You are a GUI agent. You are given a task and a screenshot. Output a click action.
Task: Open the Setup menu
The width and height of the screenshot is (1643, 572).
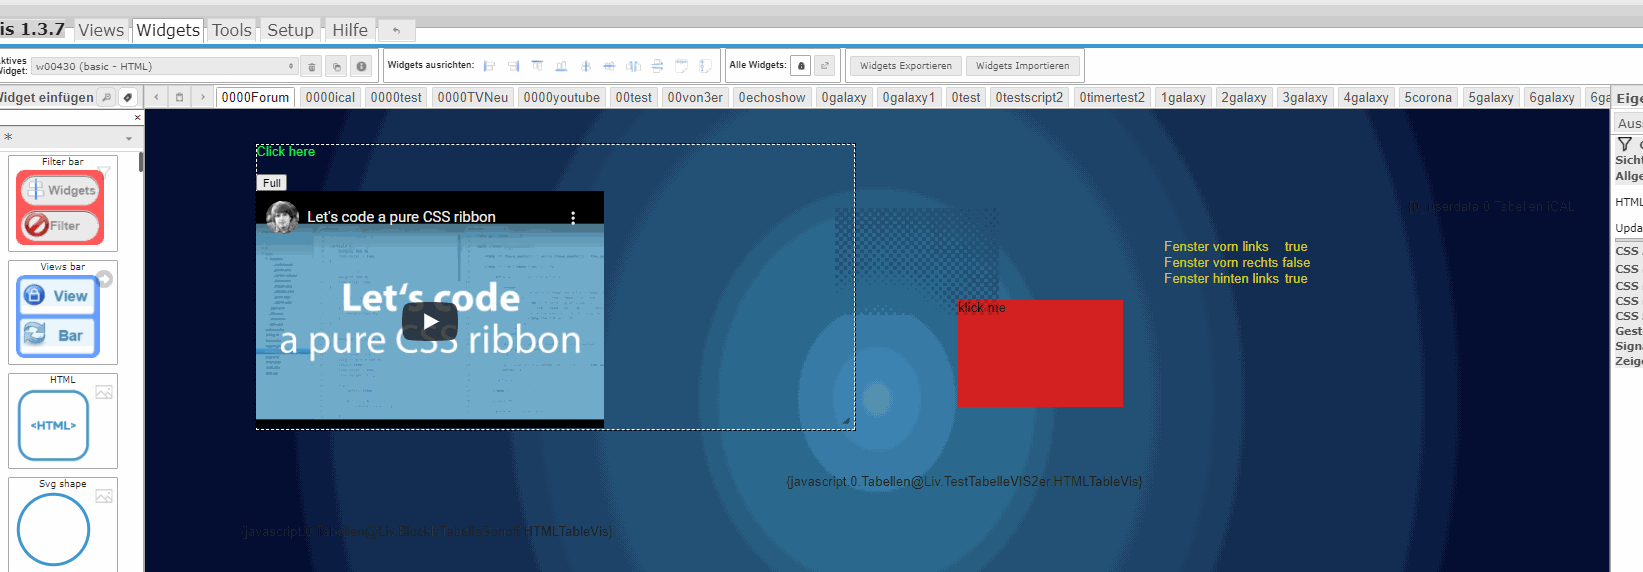[290, 30]
